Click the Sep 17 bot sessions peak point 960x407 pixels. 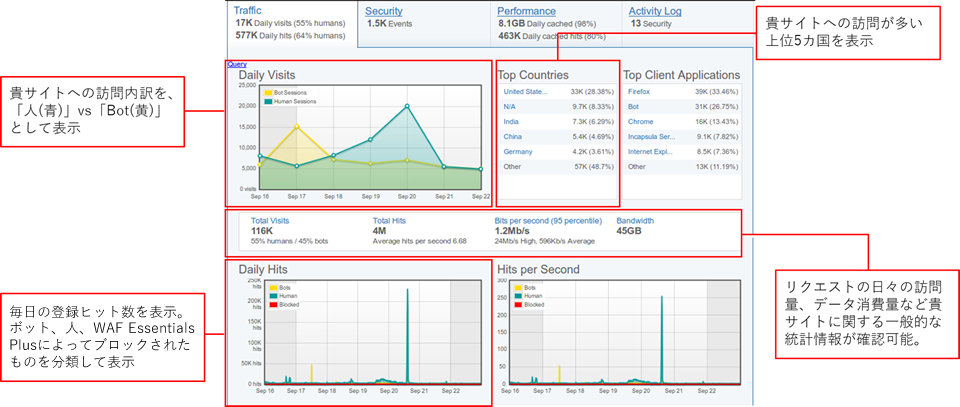297,126
